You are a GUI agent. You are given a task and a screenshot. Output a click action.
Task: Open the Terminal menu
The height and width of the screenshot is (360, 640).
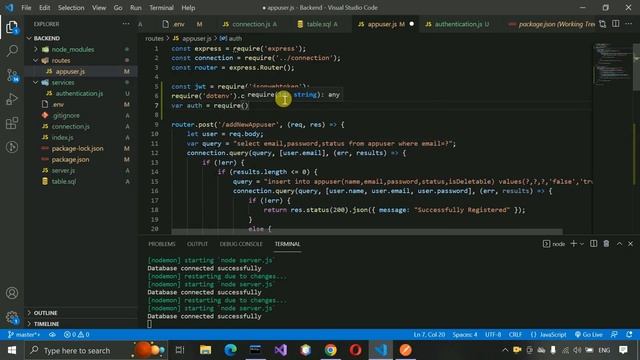coord(161,8)
